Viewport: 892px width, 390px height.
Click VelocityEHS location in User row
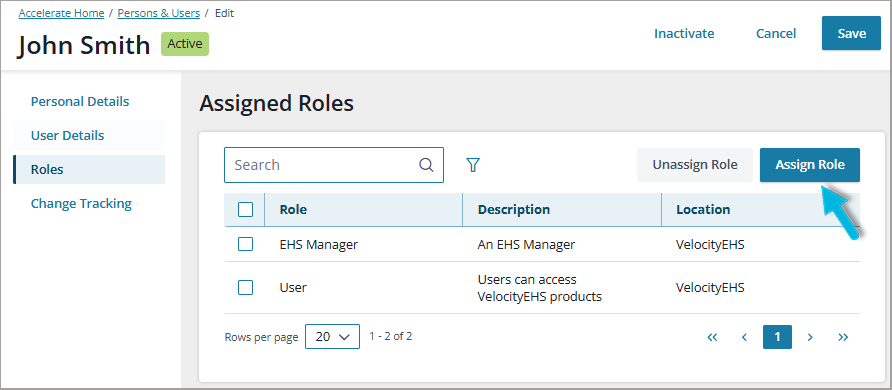click(710, 288)
